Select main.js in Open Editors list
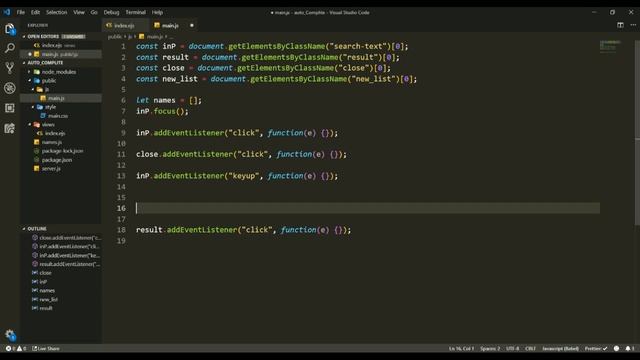 tap(61, 54)
